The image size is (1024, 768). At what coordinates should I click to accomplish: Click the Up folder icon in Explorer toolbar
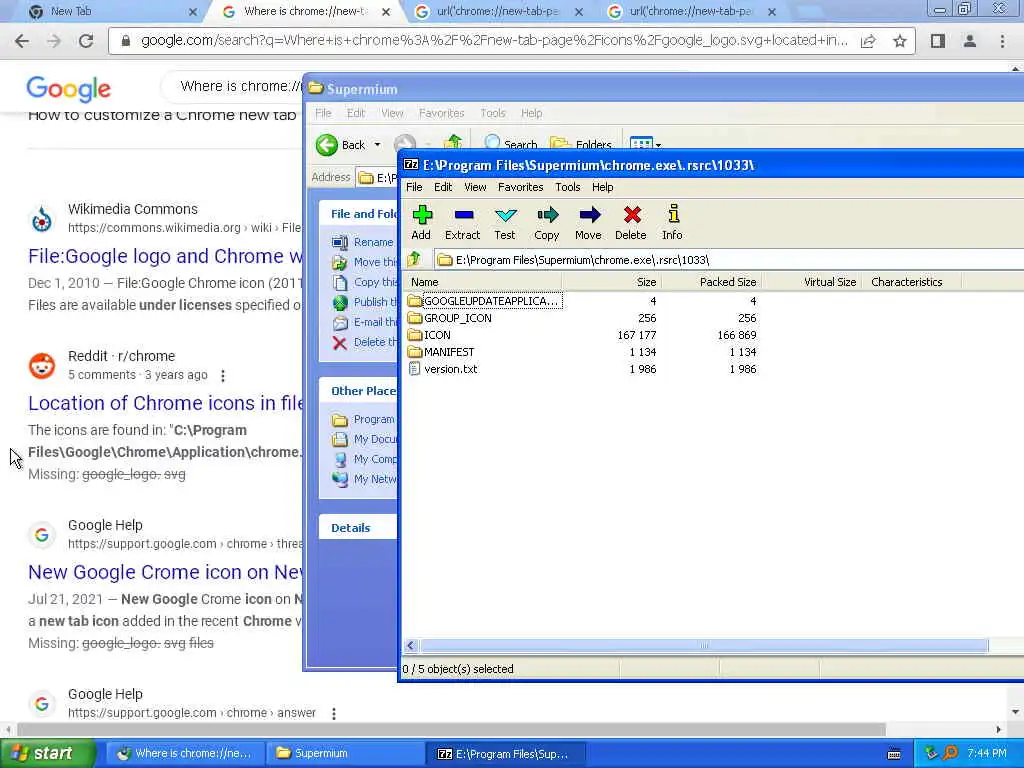click(x=453, y=142)
